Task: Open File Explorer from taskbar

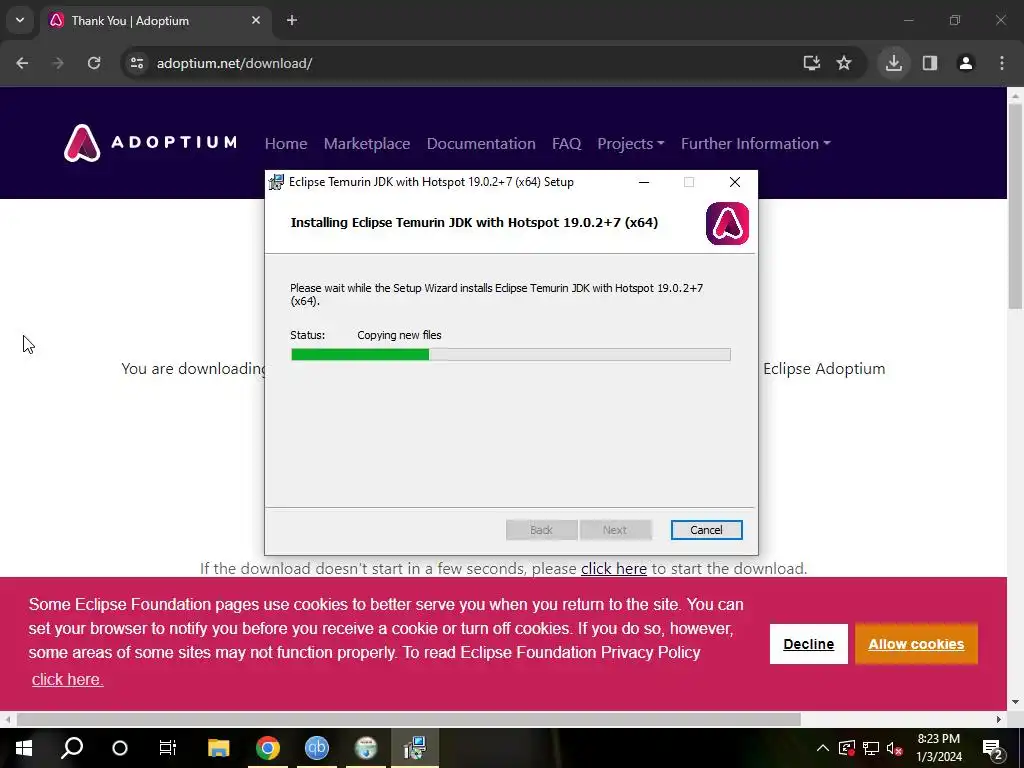Action: [218, 748]
